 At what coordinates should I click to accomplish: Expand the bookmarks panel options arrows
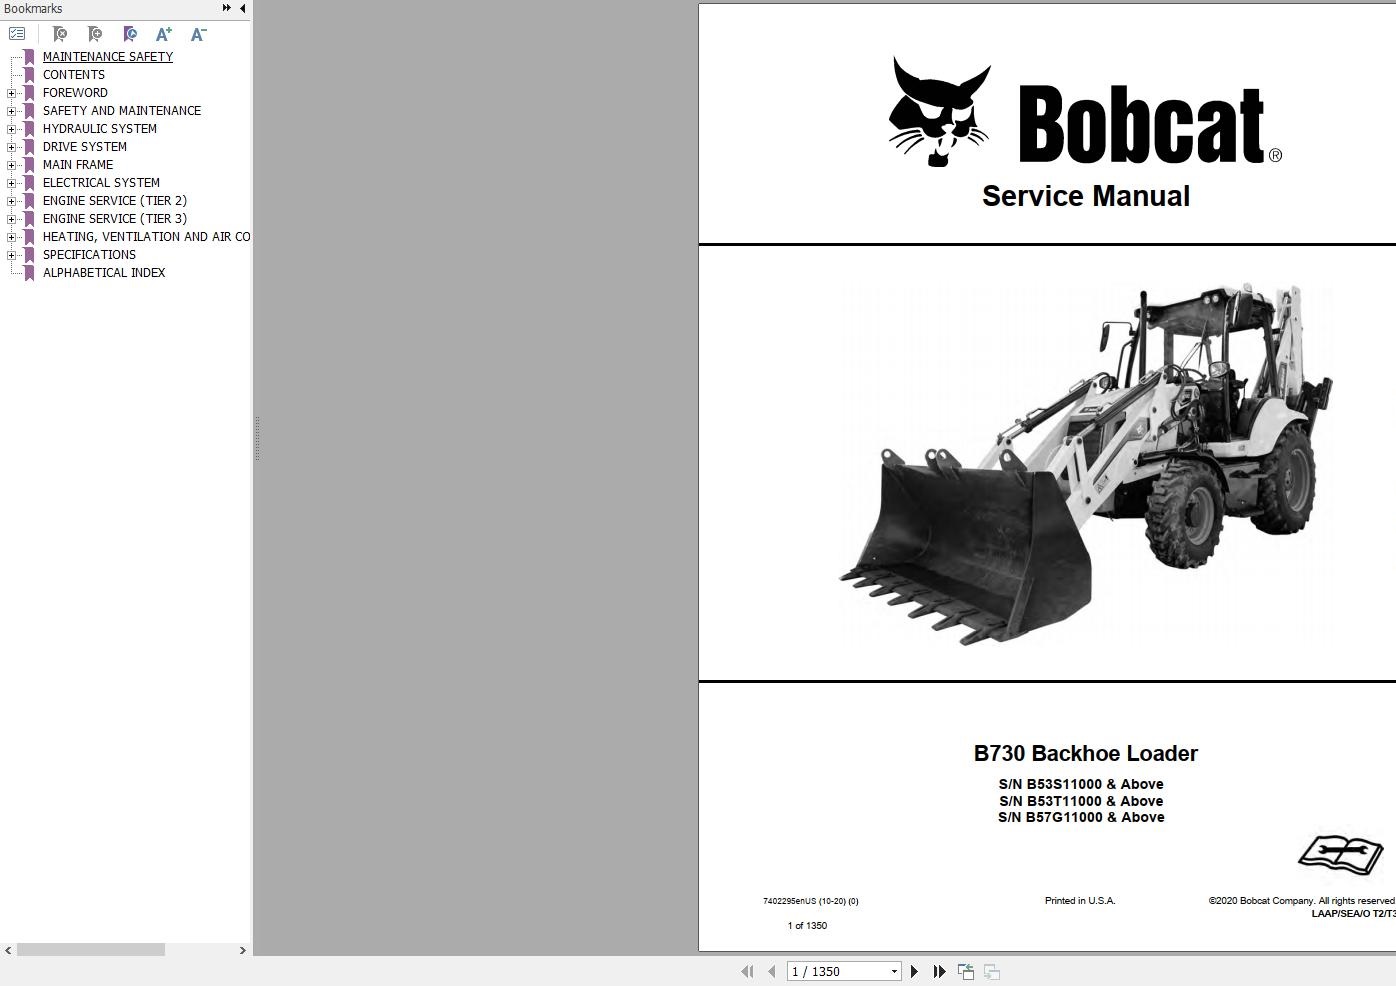point(227,8)
